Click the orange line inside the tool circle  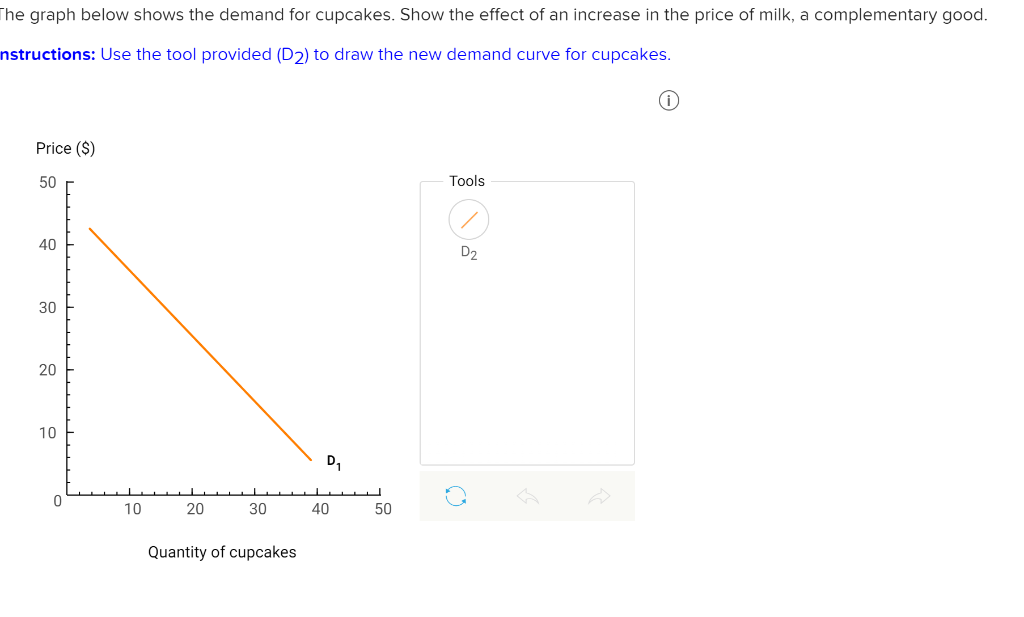pos(468,219)
